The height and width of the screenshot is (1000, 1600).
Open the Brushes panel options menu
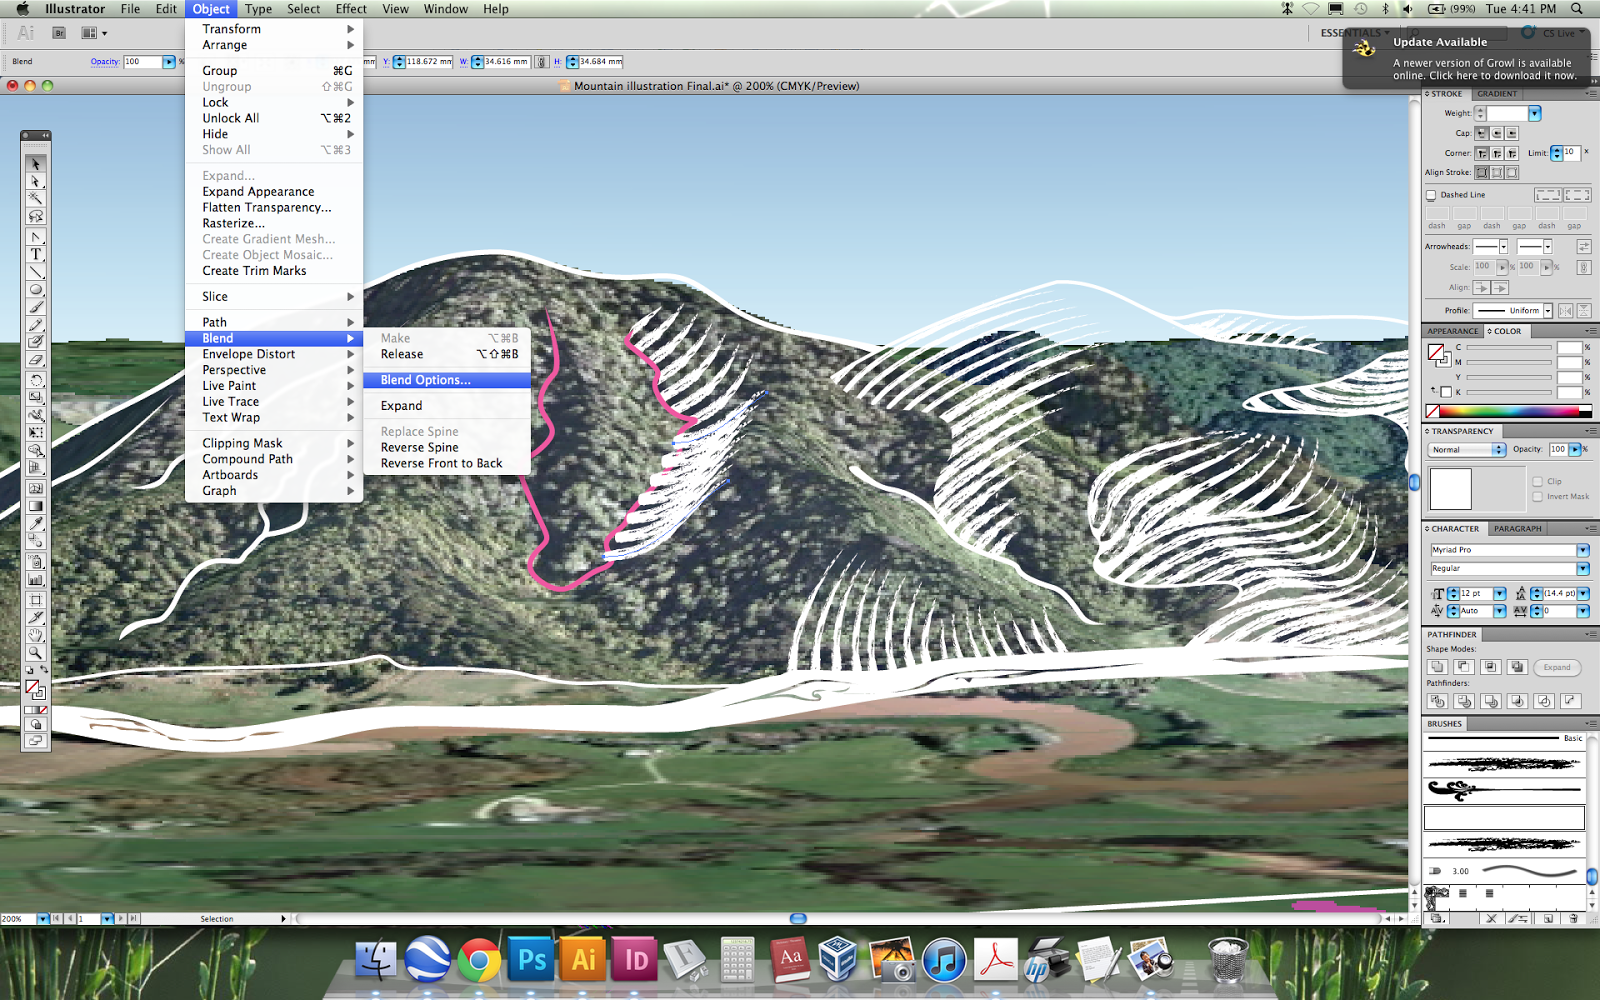pyautogui.click(x=1590, y=723)
